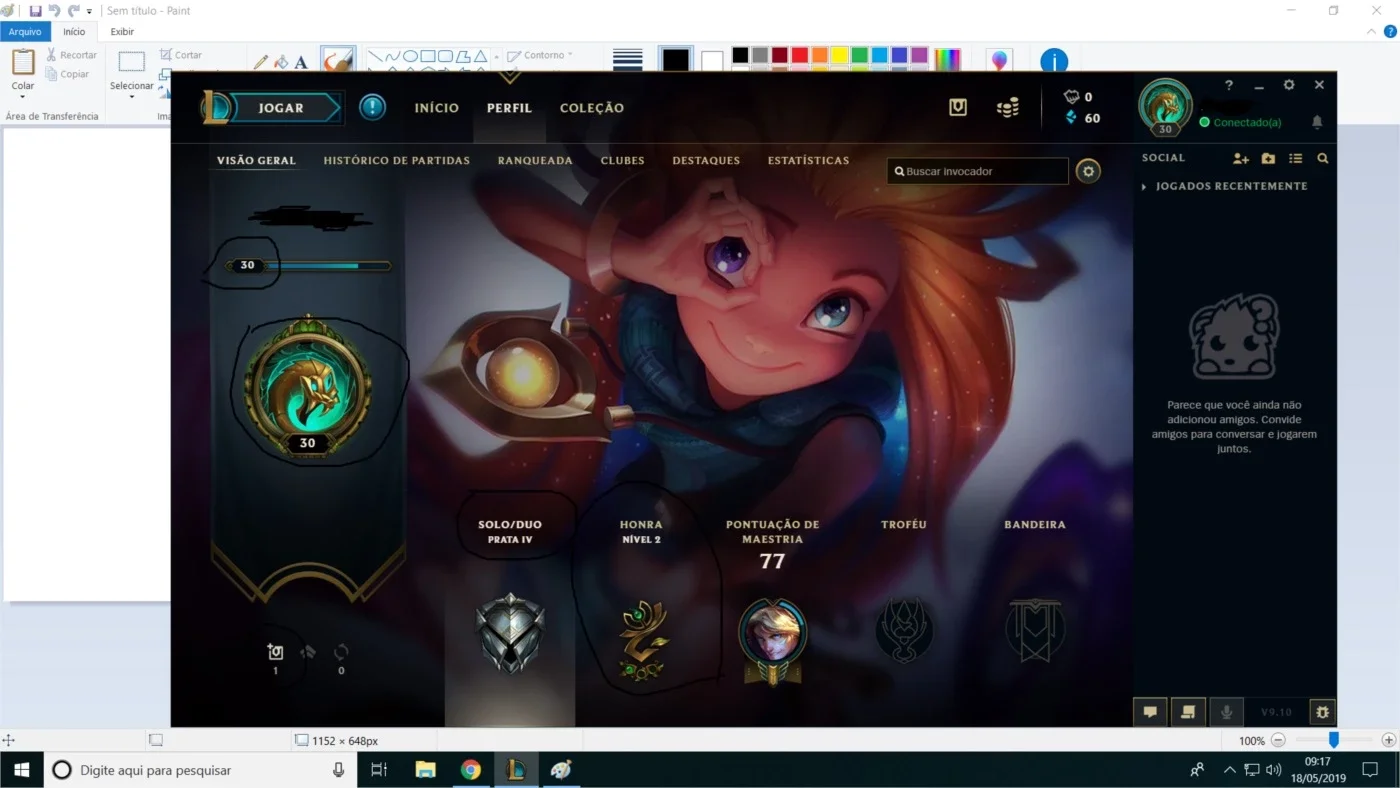Click the Social panel search magnifier
Screen dimensions: 1400x788
point(1323,158)
